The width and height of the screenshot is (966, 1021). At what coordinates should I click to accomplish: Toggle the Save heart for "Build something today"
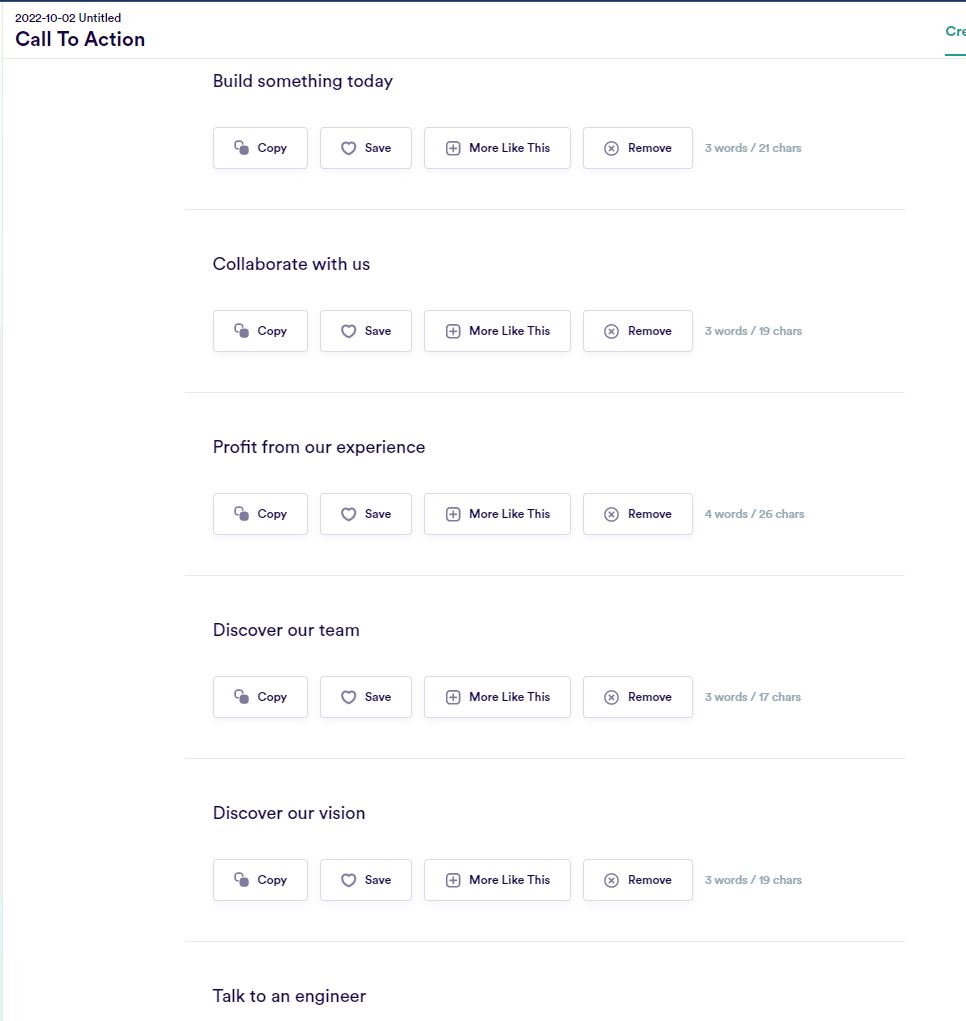coord(350,147)
